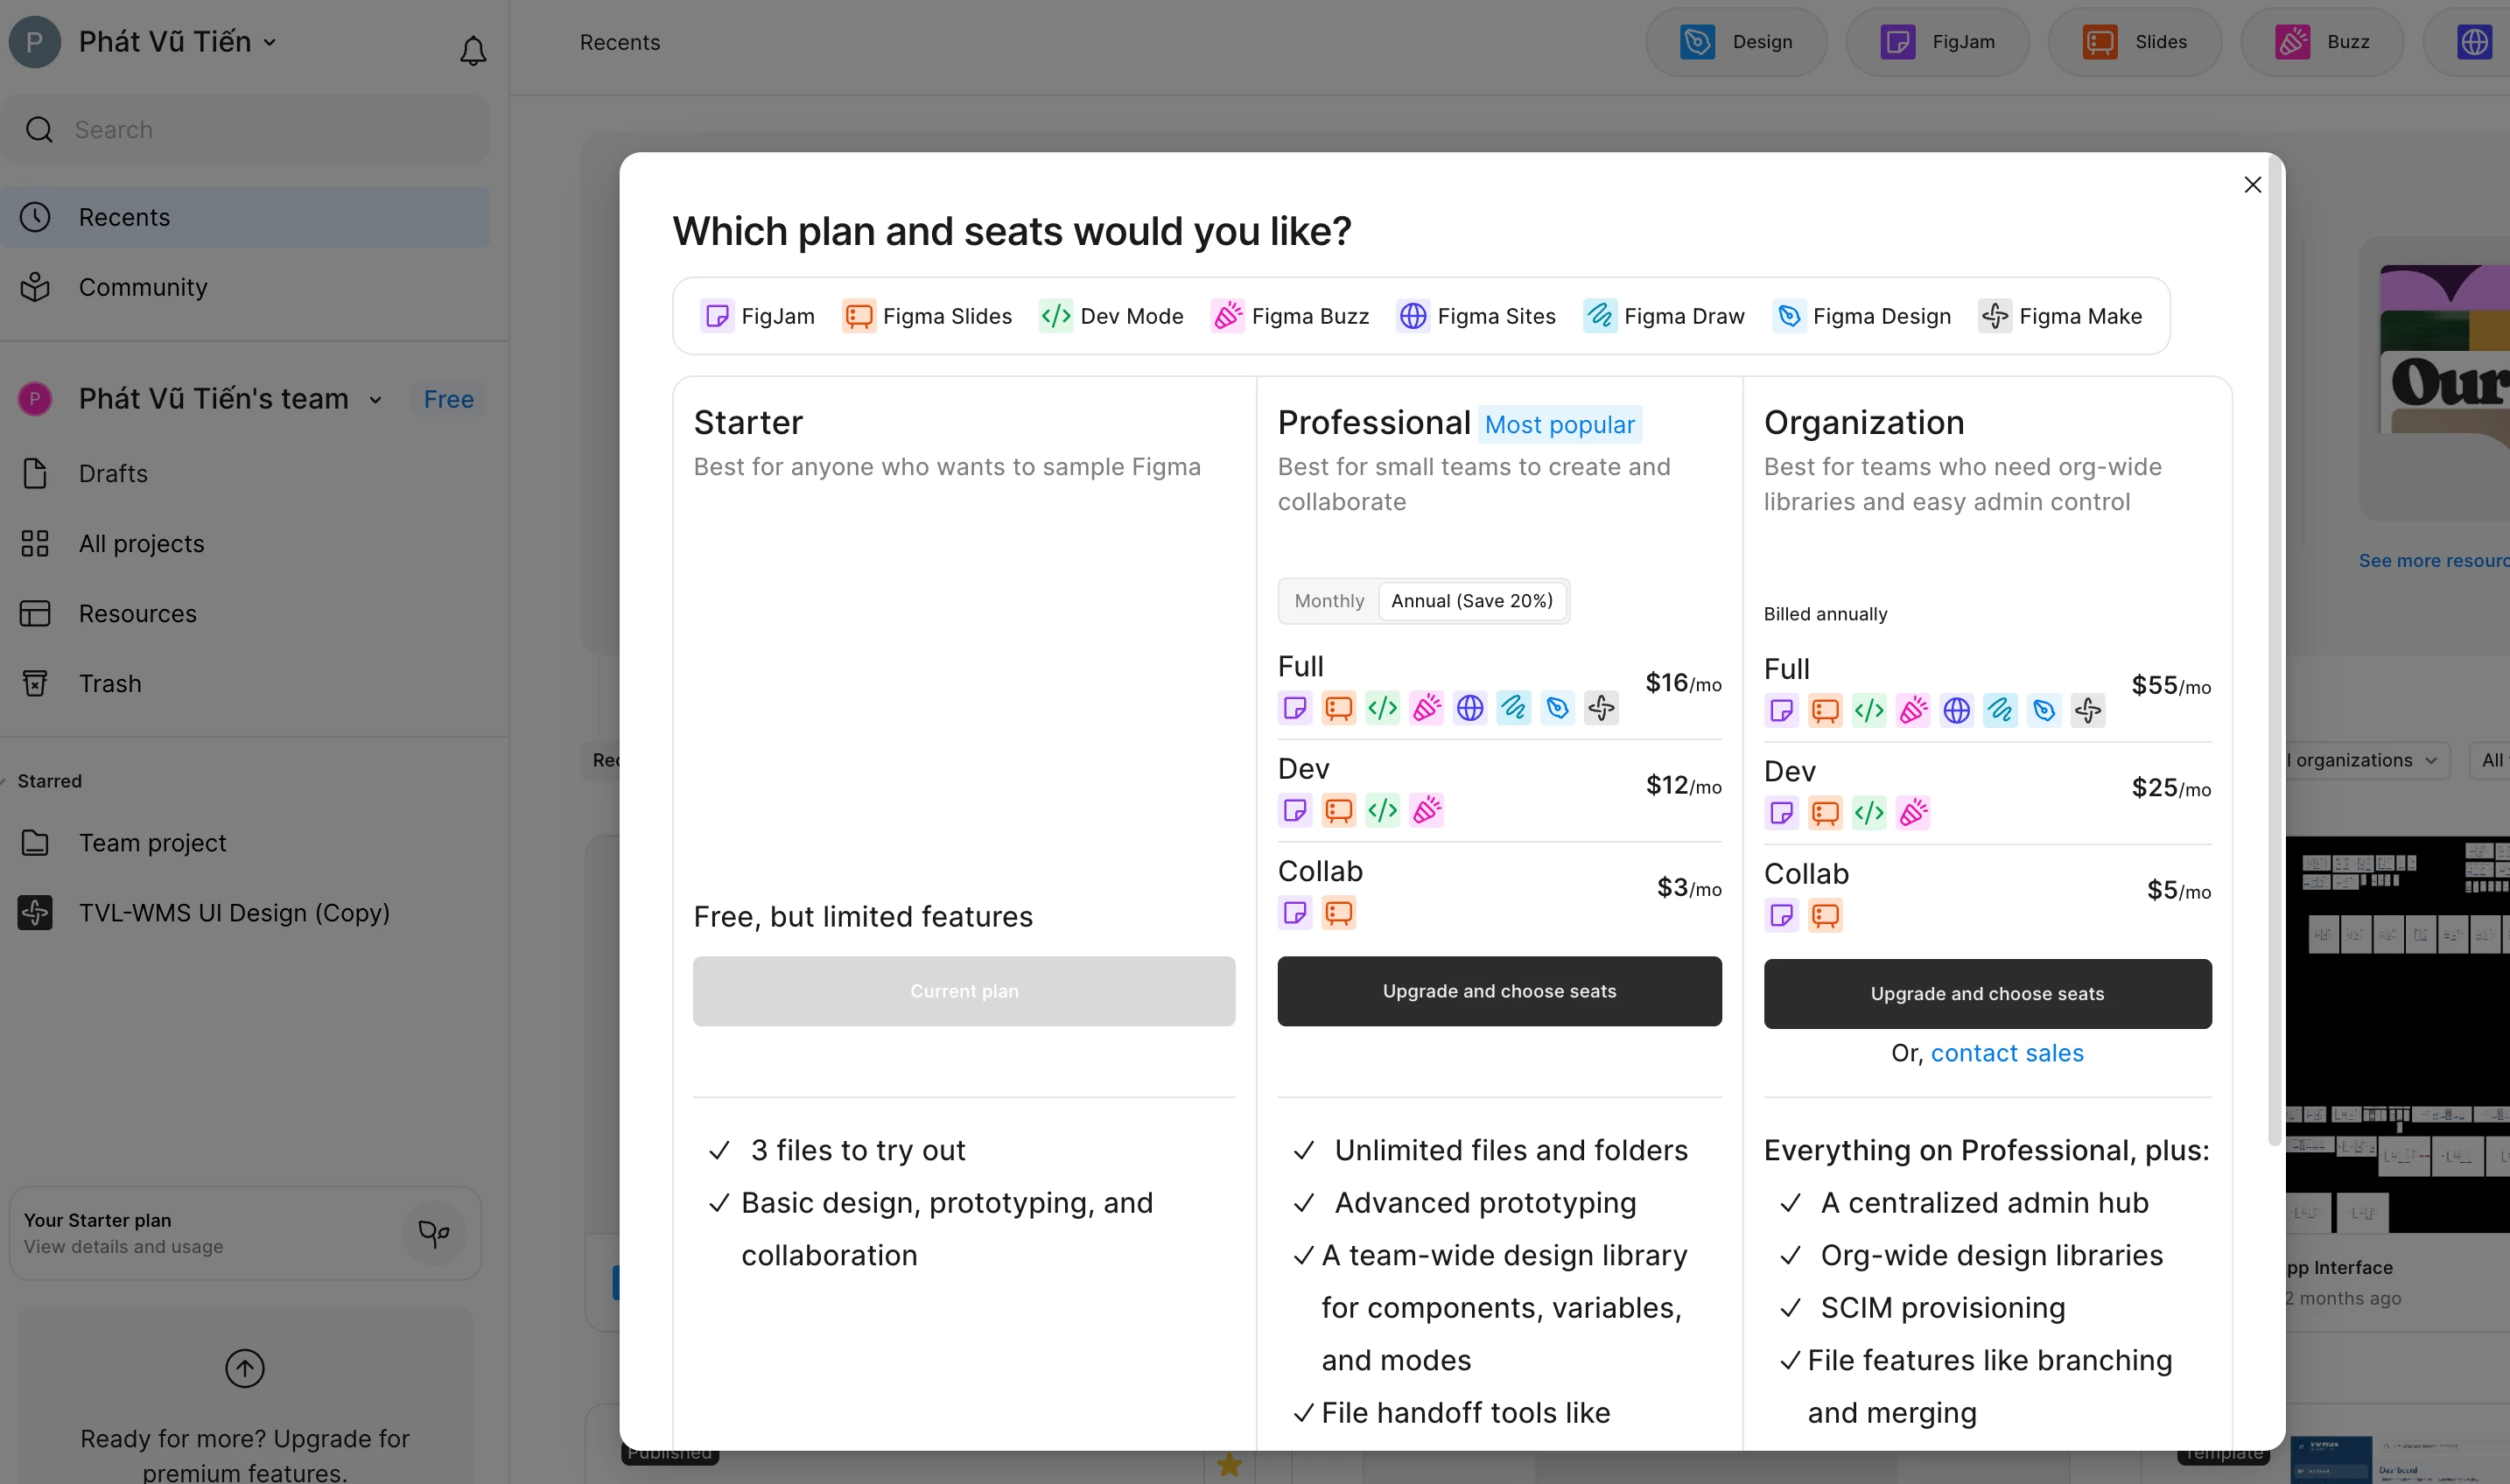This screenshot has height=1484, width=2510.
Task: Click the sprout icon in Starter plan card
Action: pos(433,1233)
